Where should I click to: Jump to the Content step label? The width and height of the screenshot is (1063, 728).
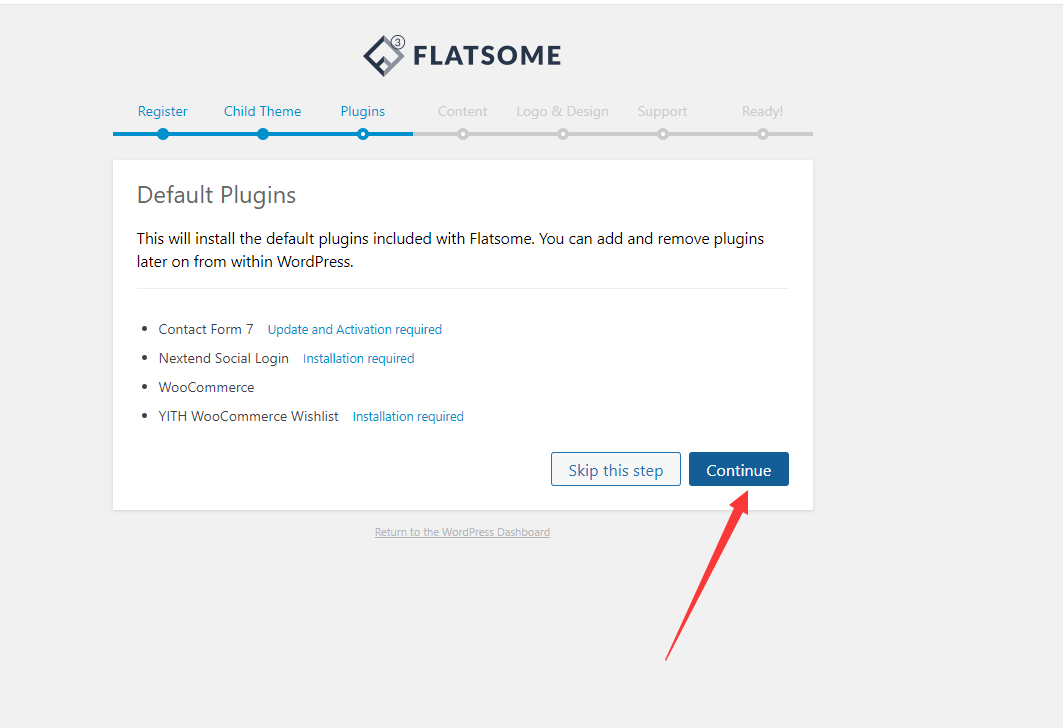[x=462, y=111]
